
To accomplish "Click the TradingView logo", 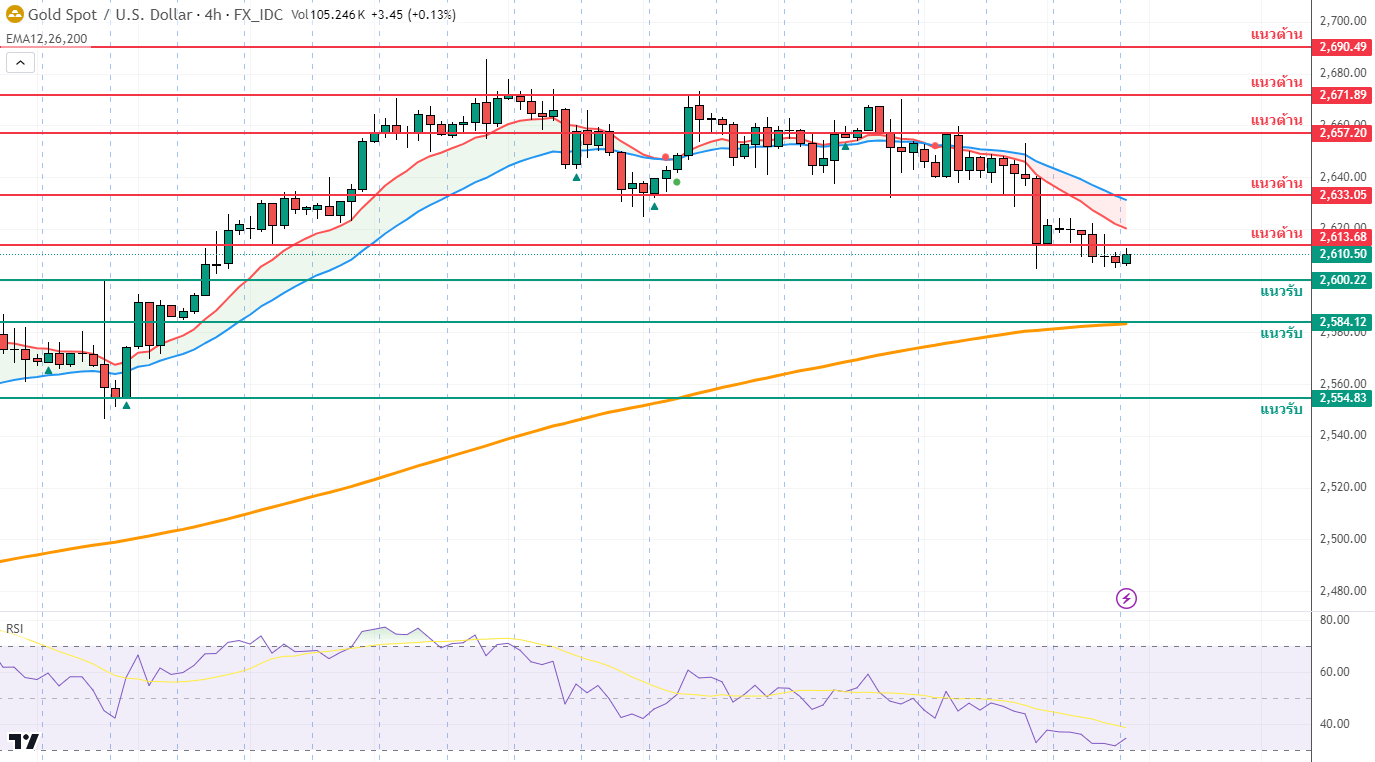I will click(24, 741).
